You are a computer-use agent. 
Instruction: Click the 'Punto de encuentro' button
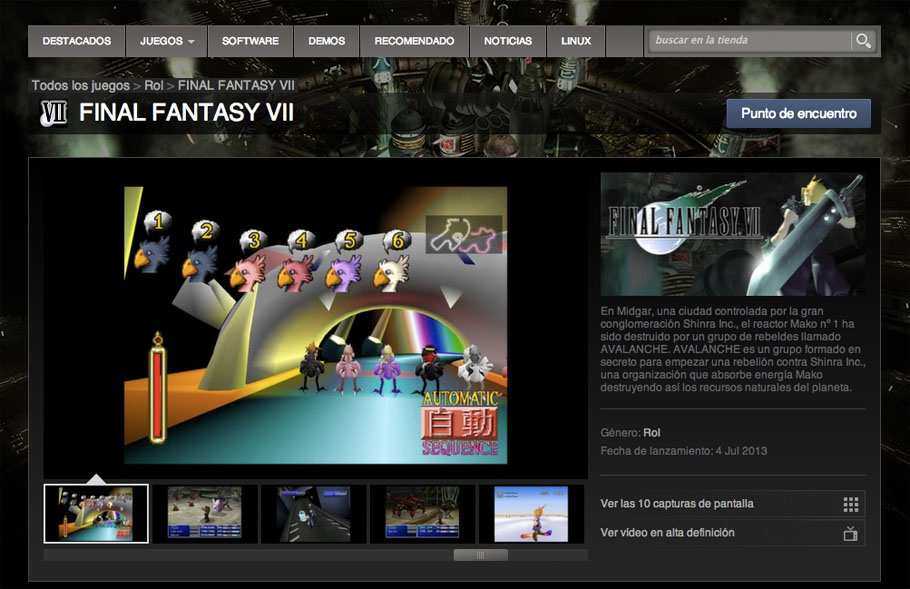[x=799, y=113]
